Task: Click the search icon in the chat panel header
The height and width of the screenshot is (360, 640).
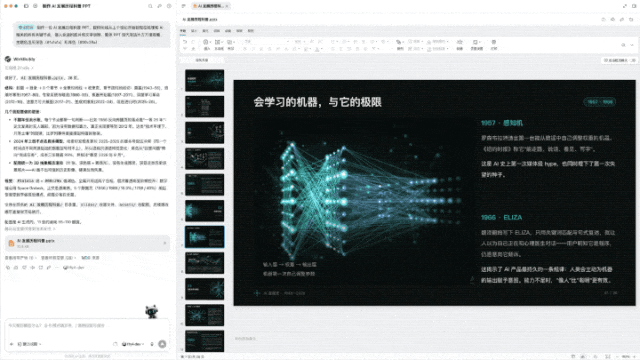Action: tap(150, 6)
